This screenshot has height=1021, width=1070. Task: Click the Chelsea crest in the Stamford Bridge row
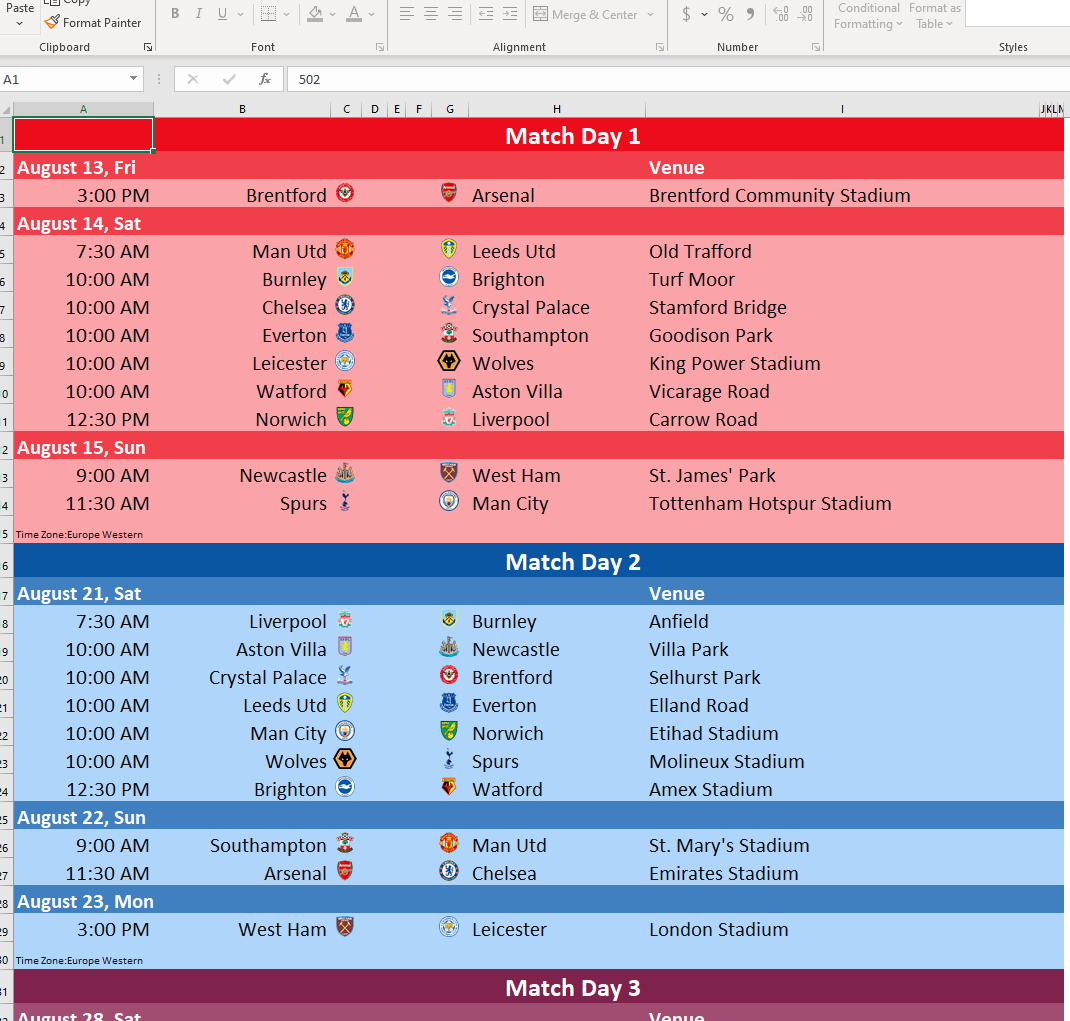[345, 306]
